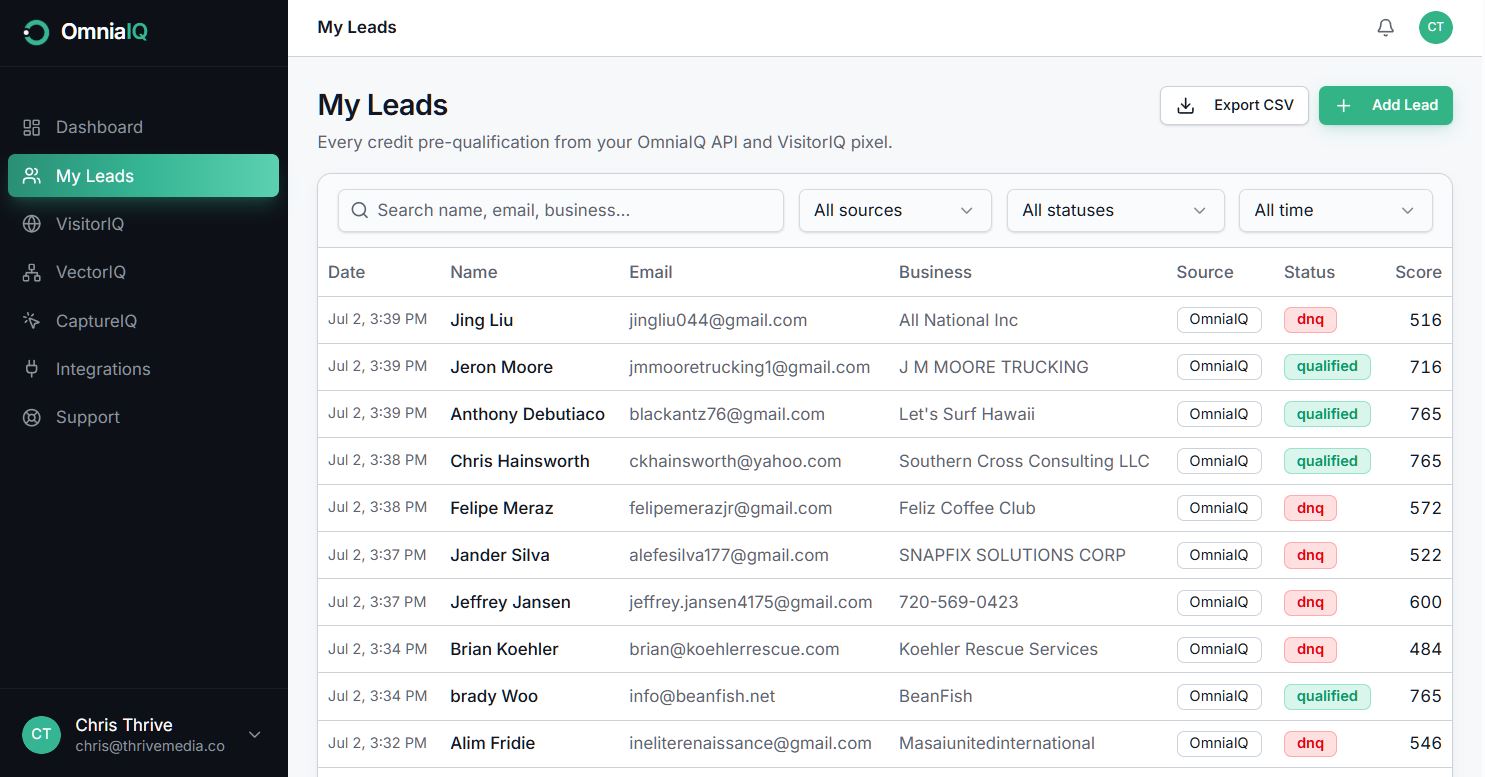Click the My Leads people icon

[32, 176]
